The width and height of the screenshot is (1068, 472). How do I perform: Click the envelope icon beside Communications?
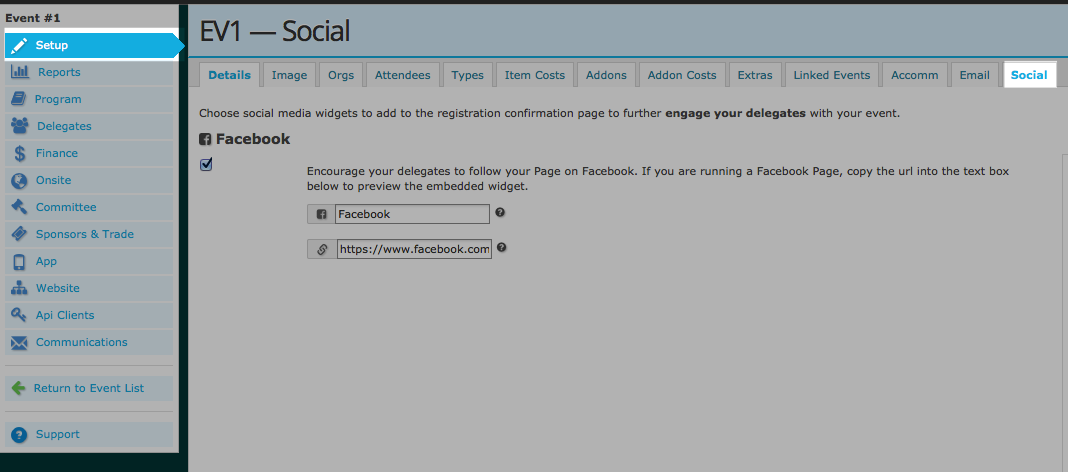point(20,343)
